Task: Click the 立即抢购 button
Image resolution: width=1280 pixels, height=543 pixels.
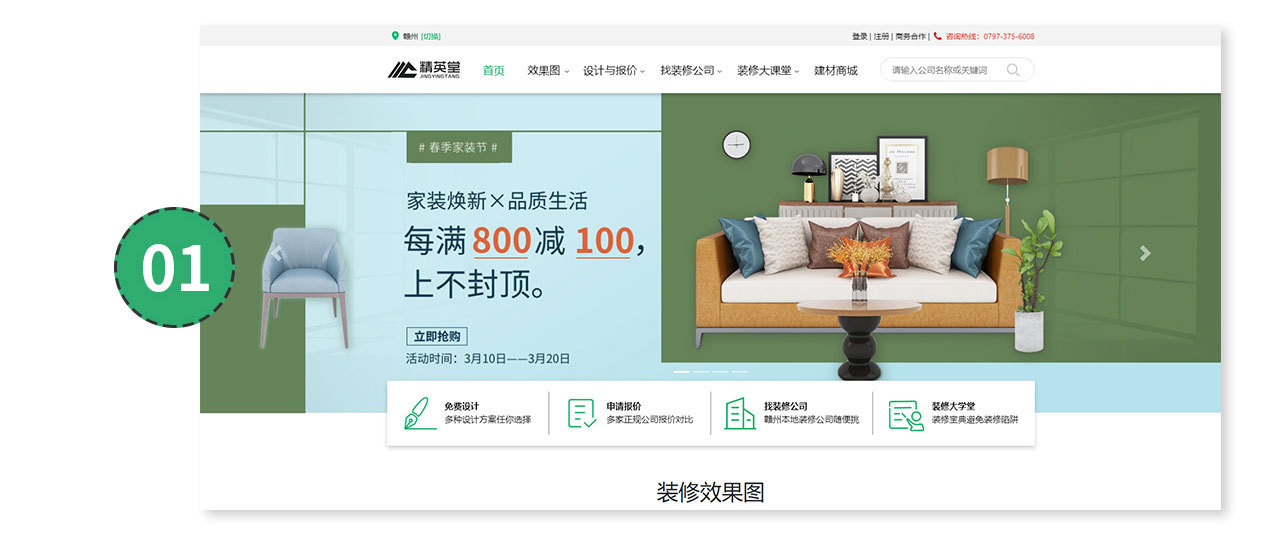Action: 437,337
